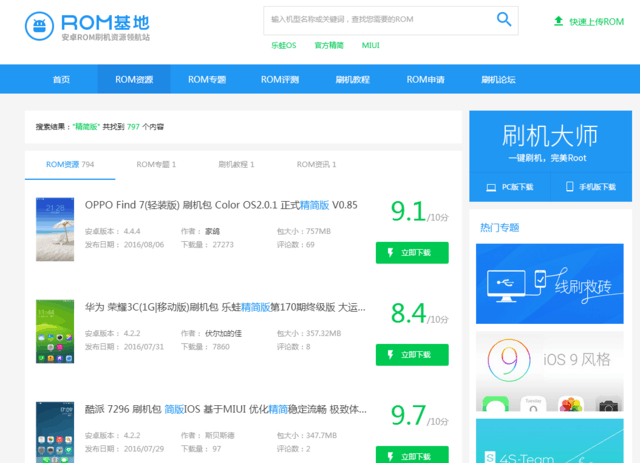Click the 乐蛙OS hot keyword link
The height and width of the screenshot is (463, 640).
283,46
